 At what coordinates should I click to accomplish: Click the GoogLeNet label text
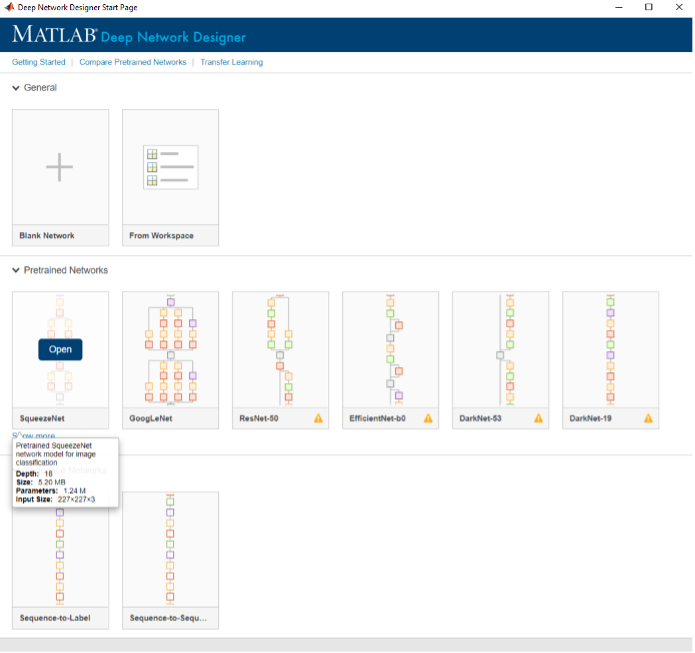coord(151,418)
